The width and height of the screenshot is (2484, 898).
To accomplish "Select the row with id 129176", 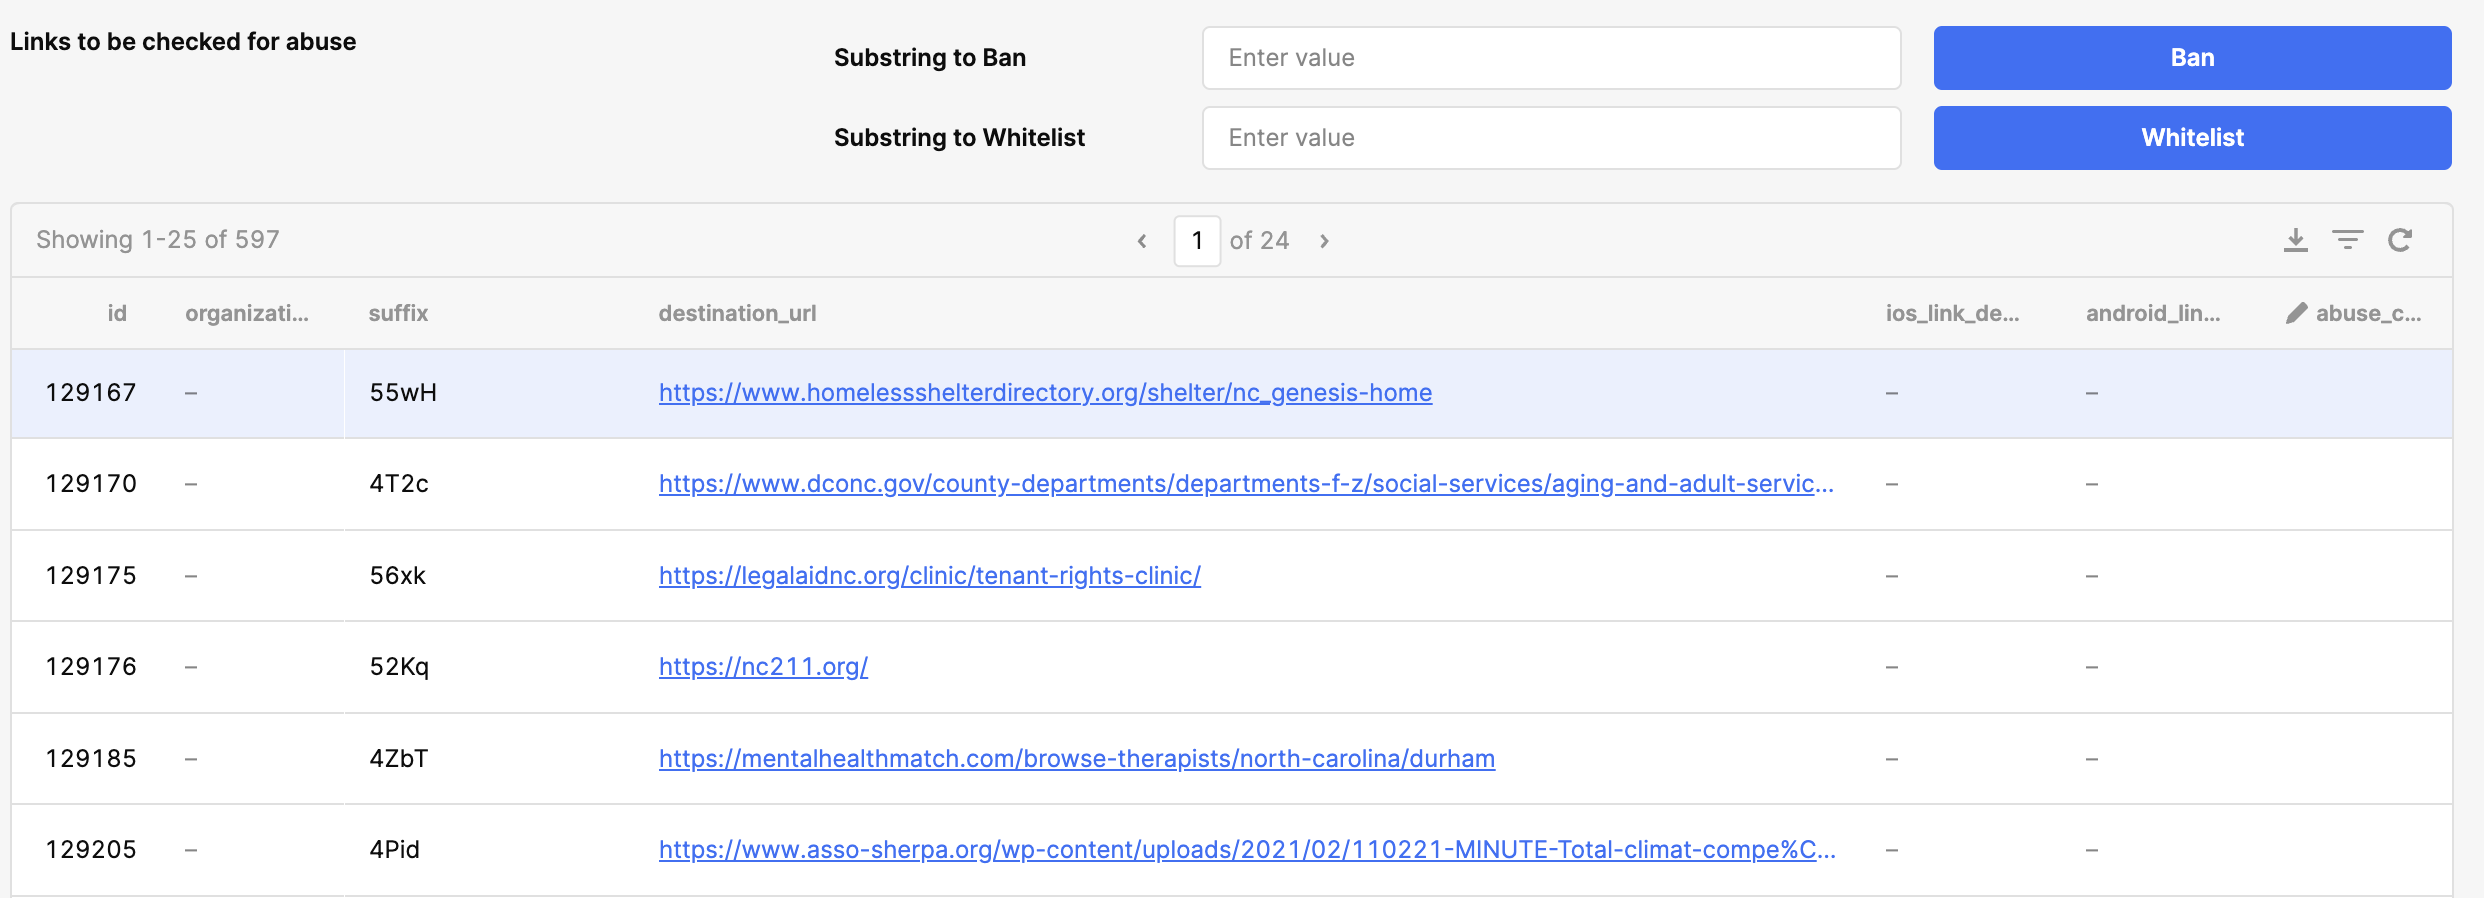I will 91,667.
